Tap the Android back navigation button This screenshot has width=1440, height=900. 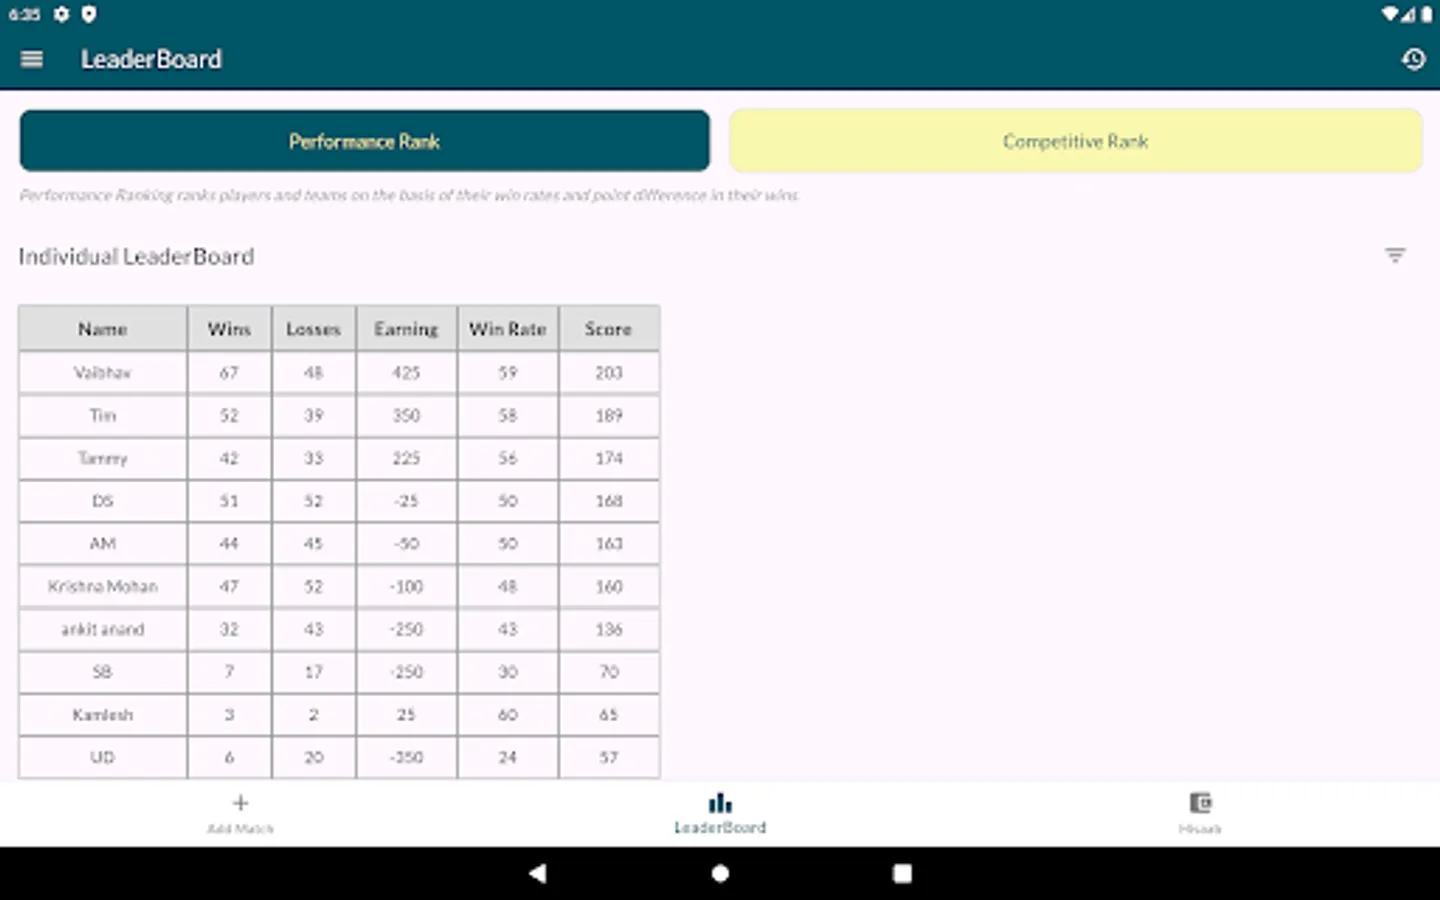538,872
